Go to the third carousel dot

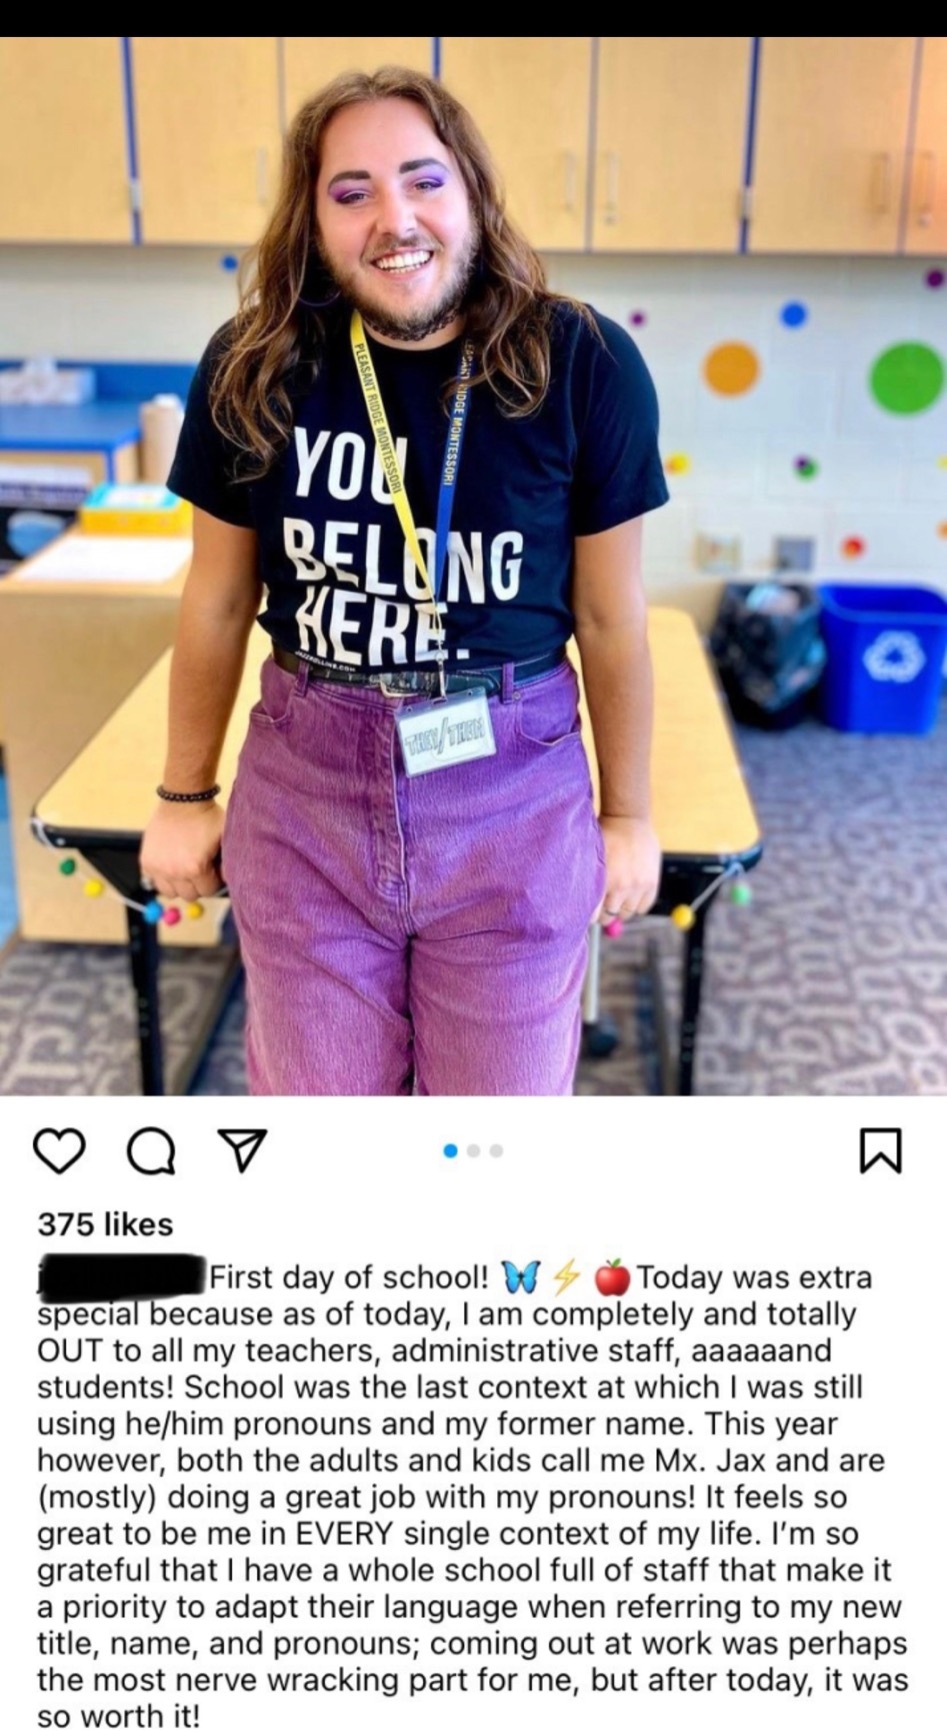496,1151
